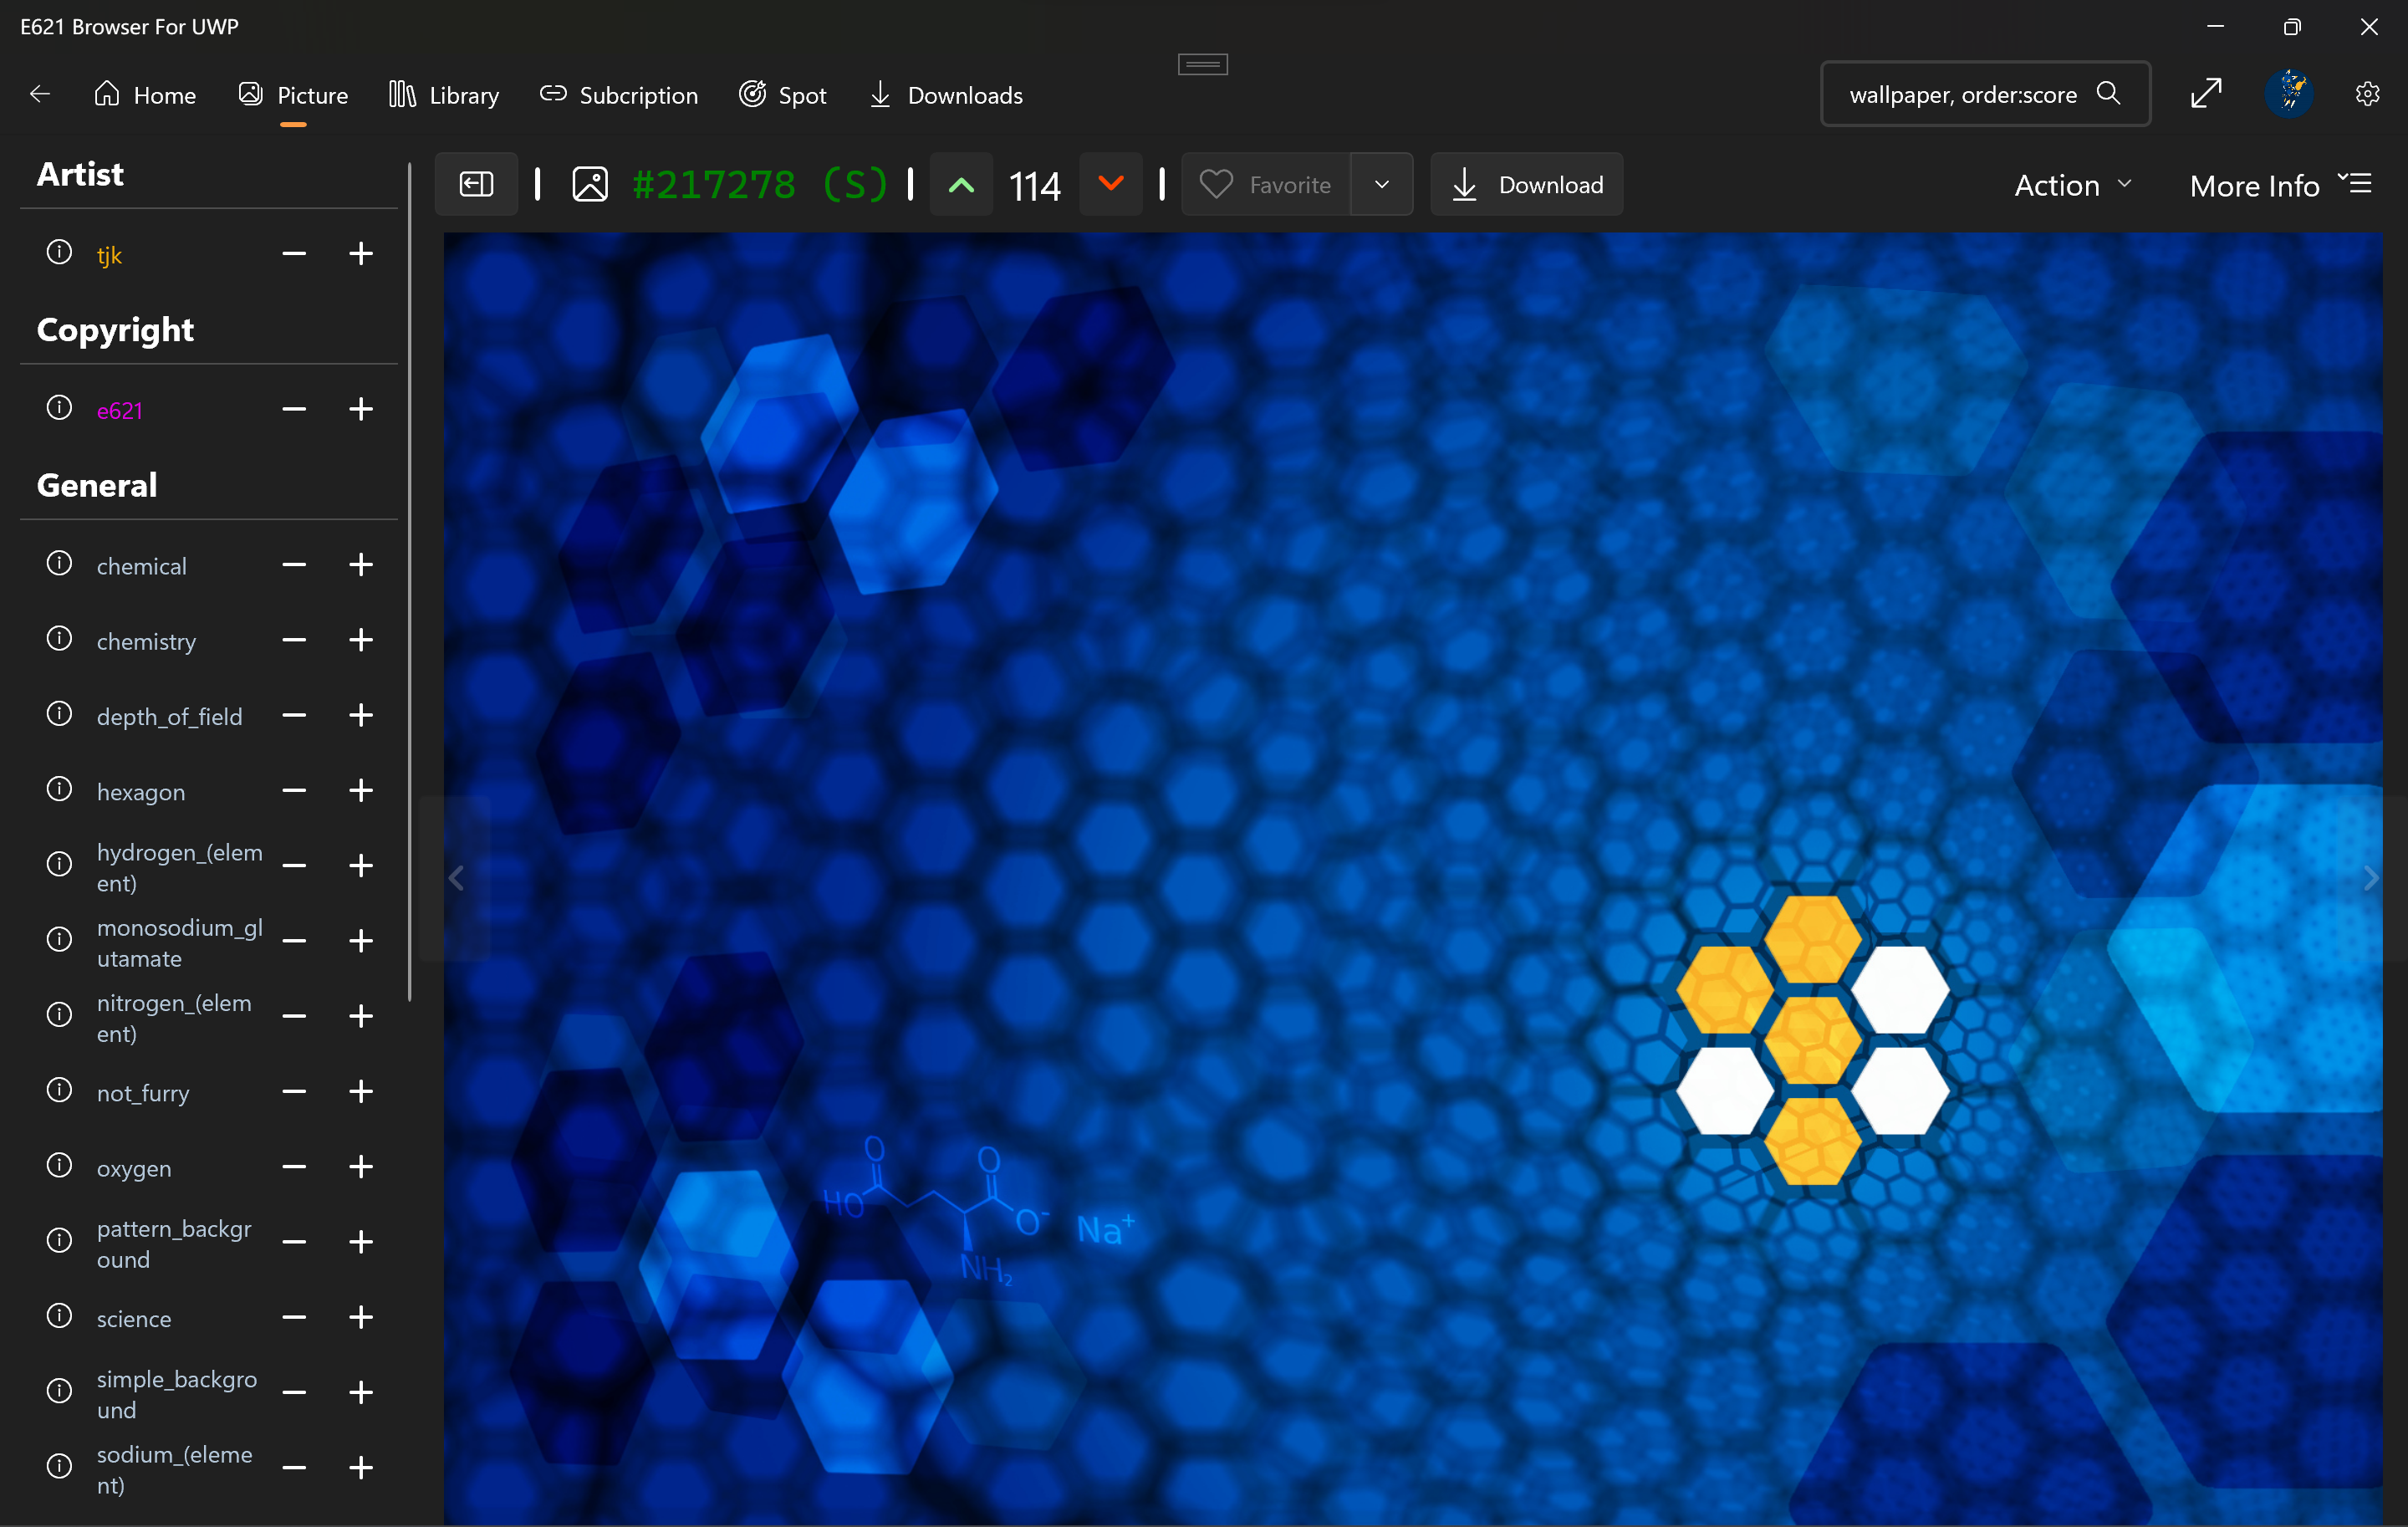Go to next image arrow
Screen dimensions: 2408x1527
pos(2370,878)
